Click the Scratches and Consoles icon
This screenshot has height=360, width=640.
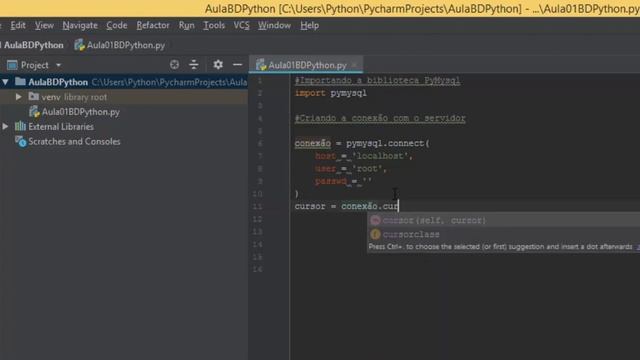[20, 142]
